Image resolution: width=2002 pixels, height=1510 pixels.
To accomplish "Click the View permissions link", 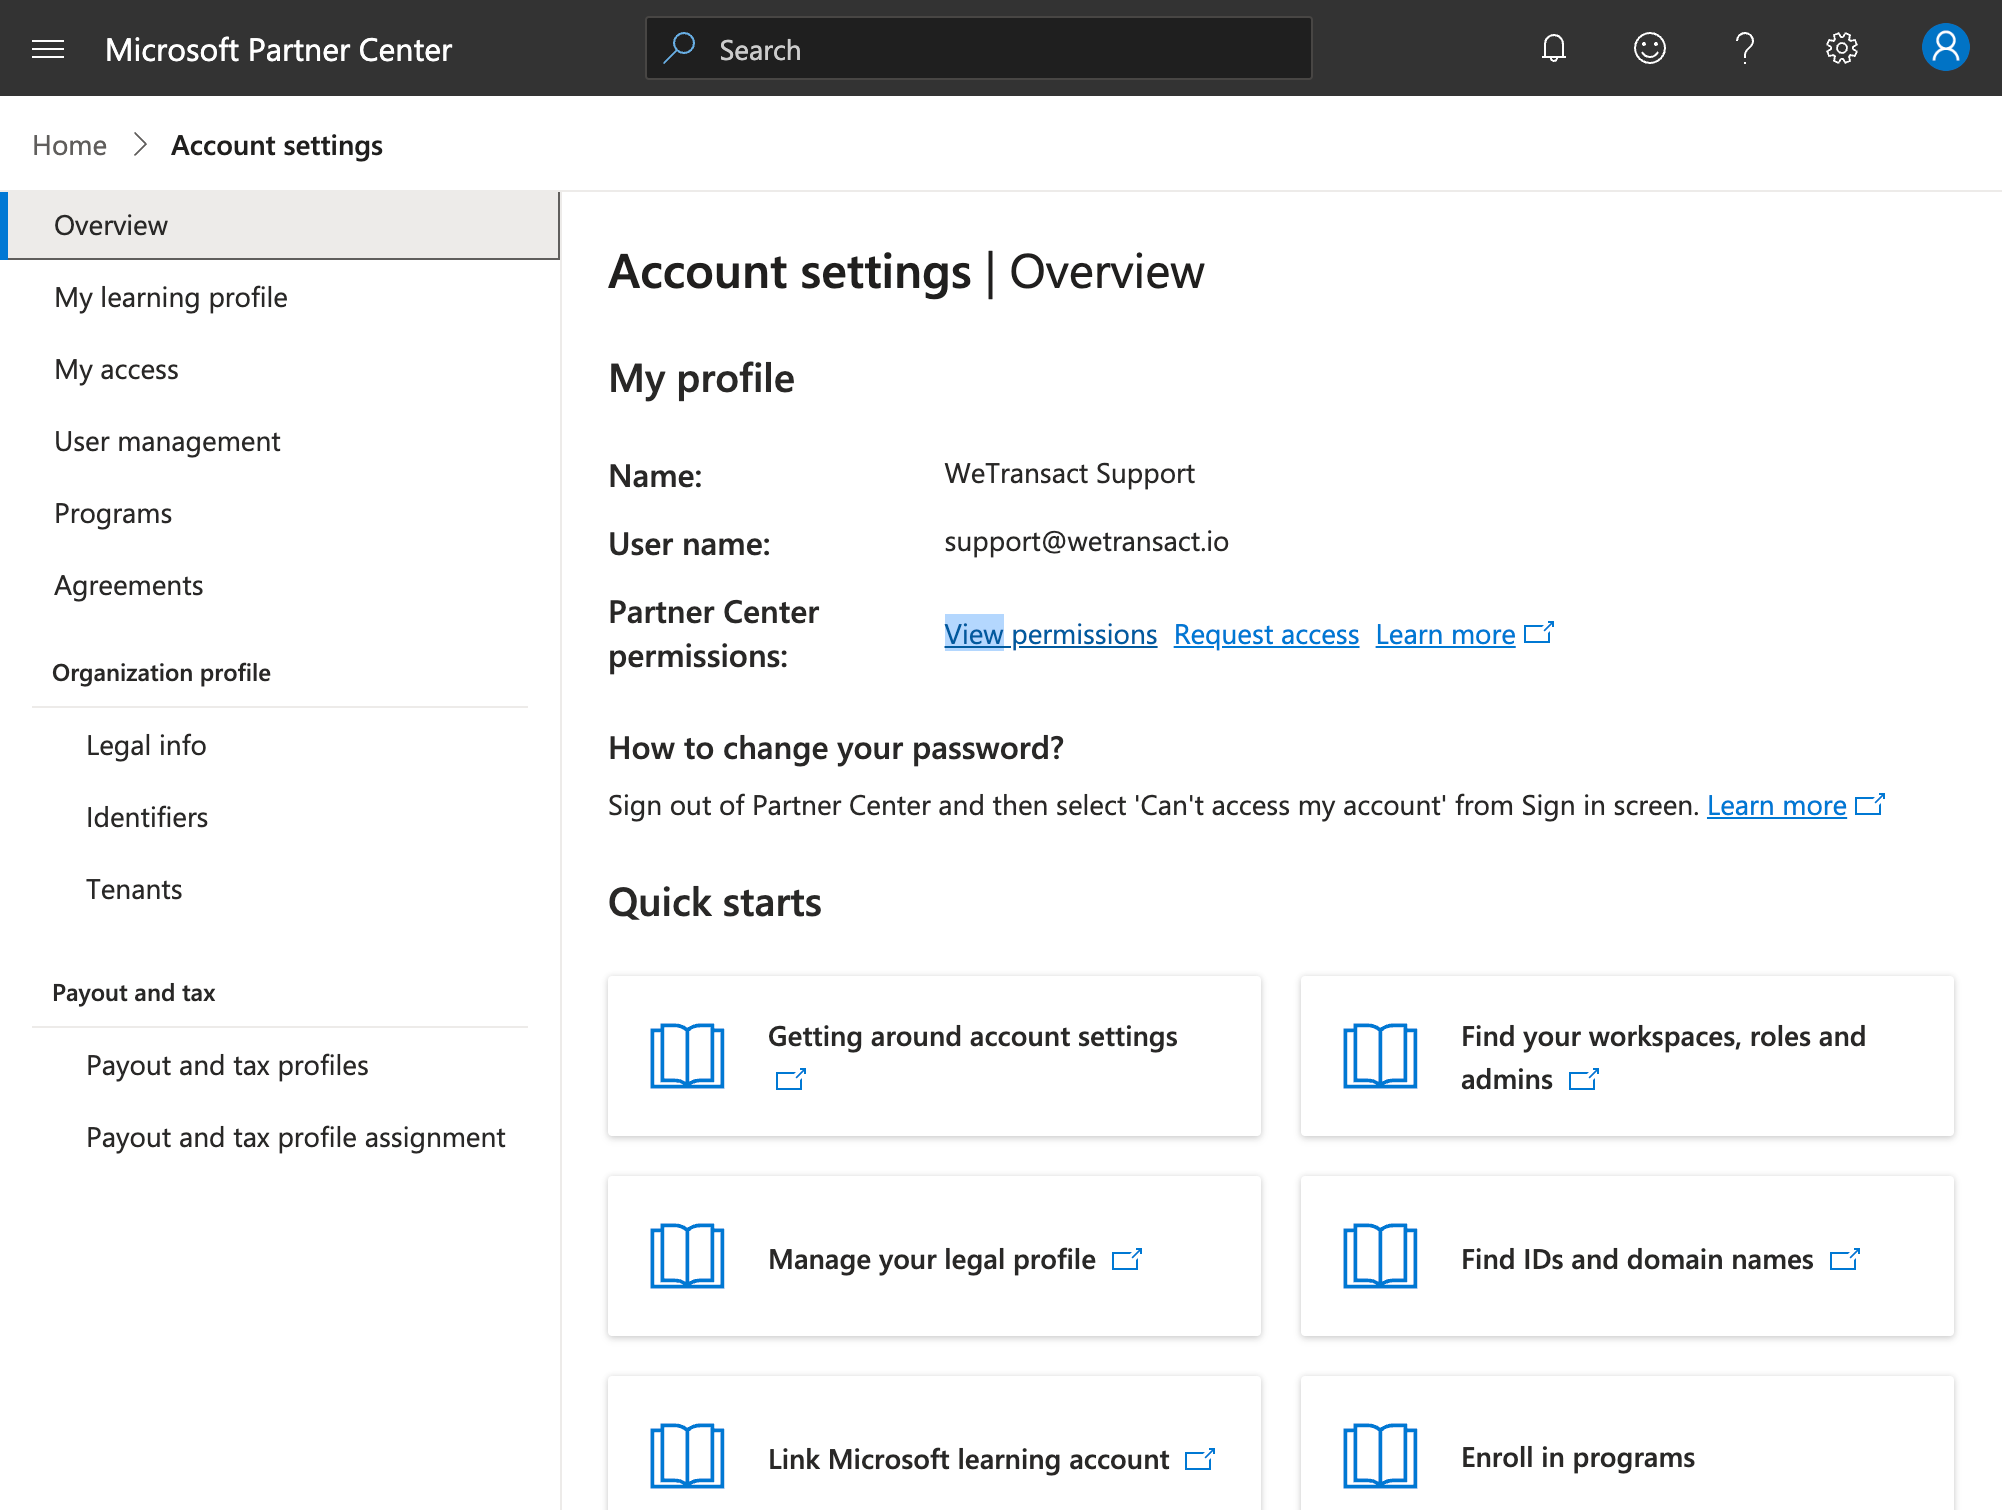I will click(x=1050, y=634).
